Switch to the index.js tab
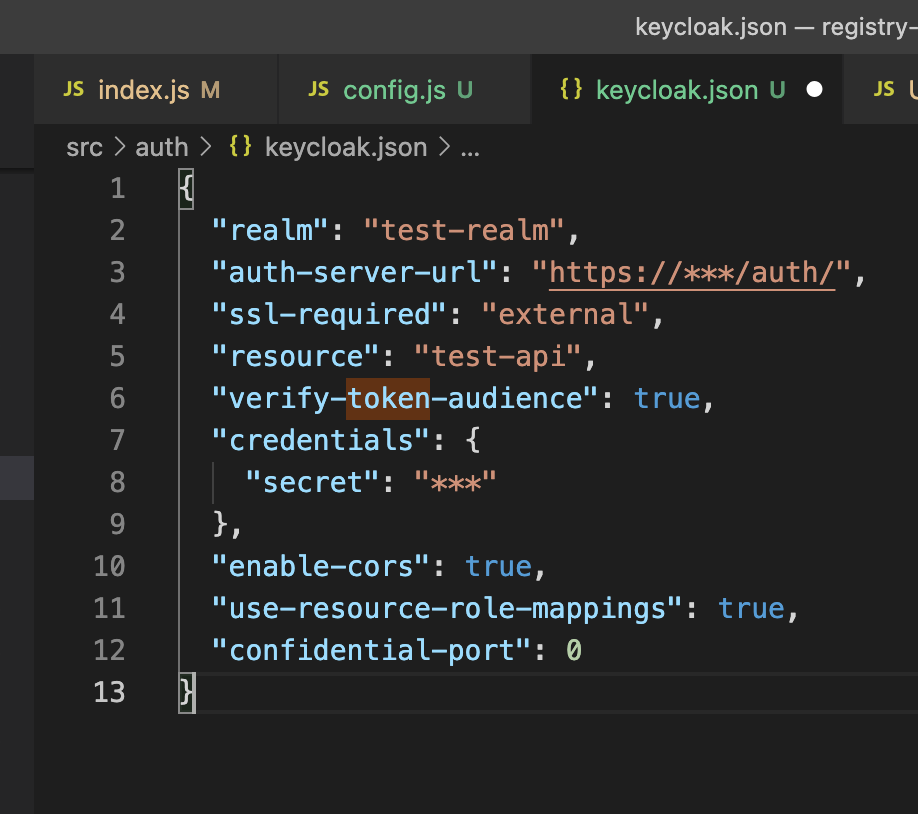Image resolution: width=918 pixels, height=814 pixels. 156,90
